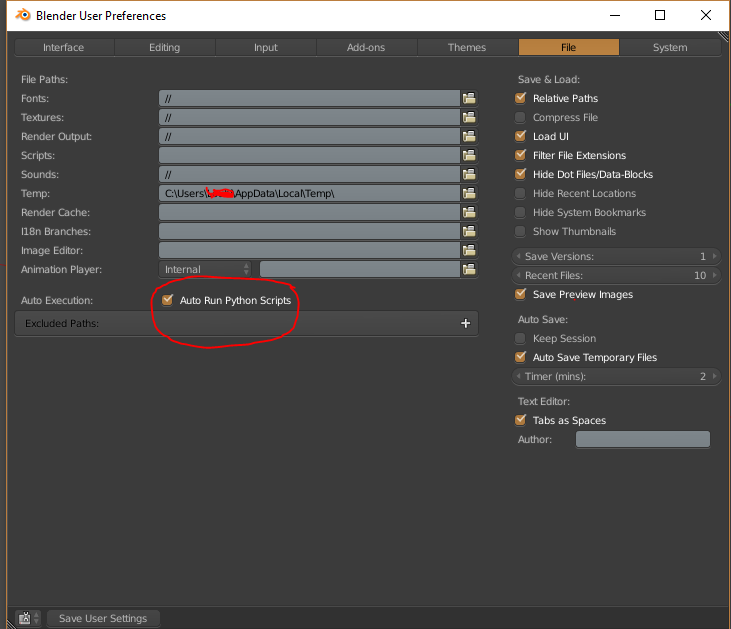This screenshot has height=629, width=731.
Task: Switch to Interface tab
Action: pos(64,47)
